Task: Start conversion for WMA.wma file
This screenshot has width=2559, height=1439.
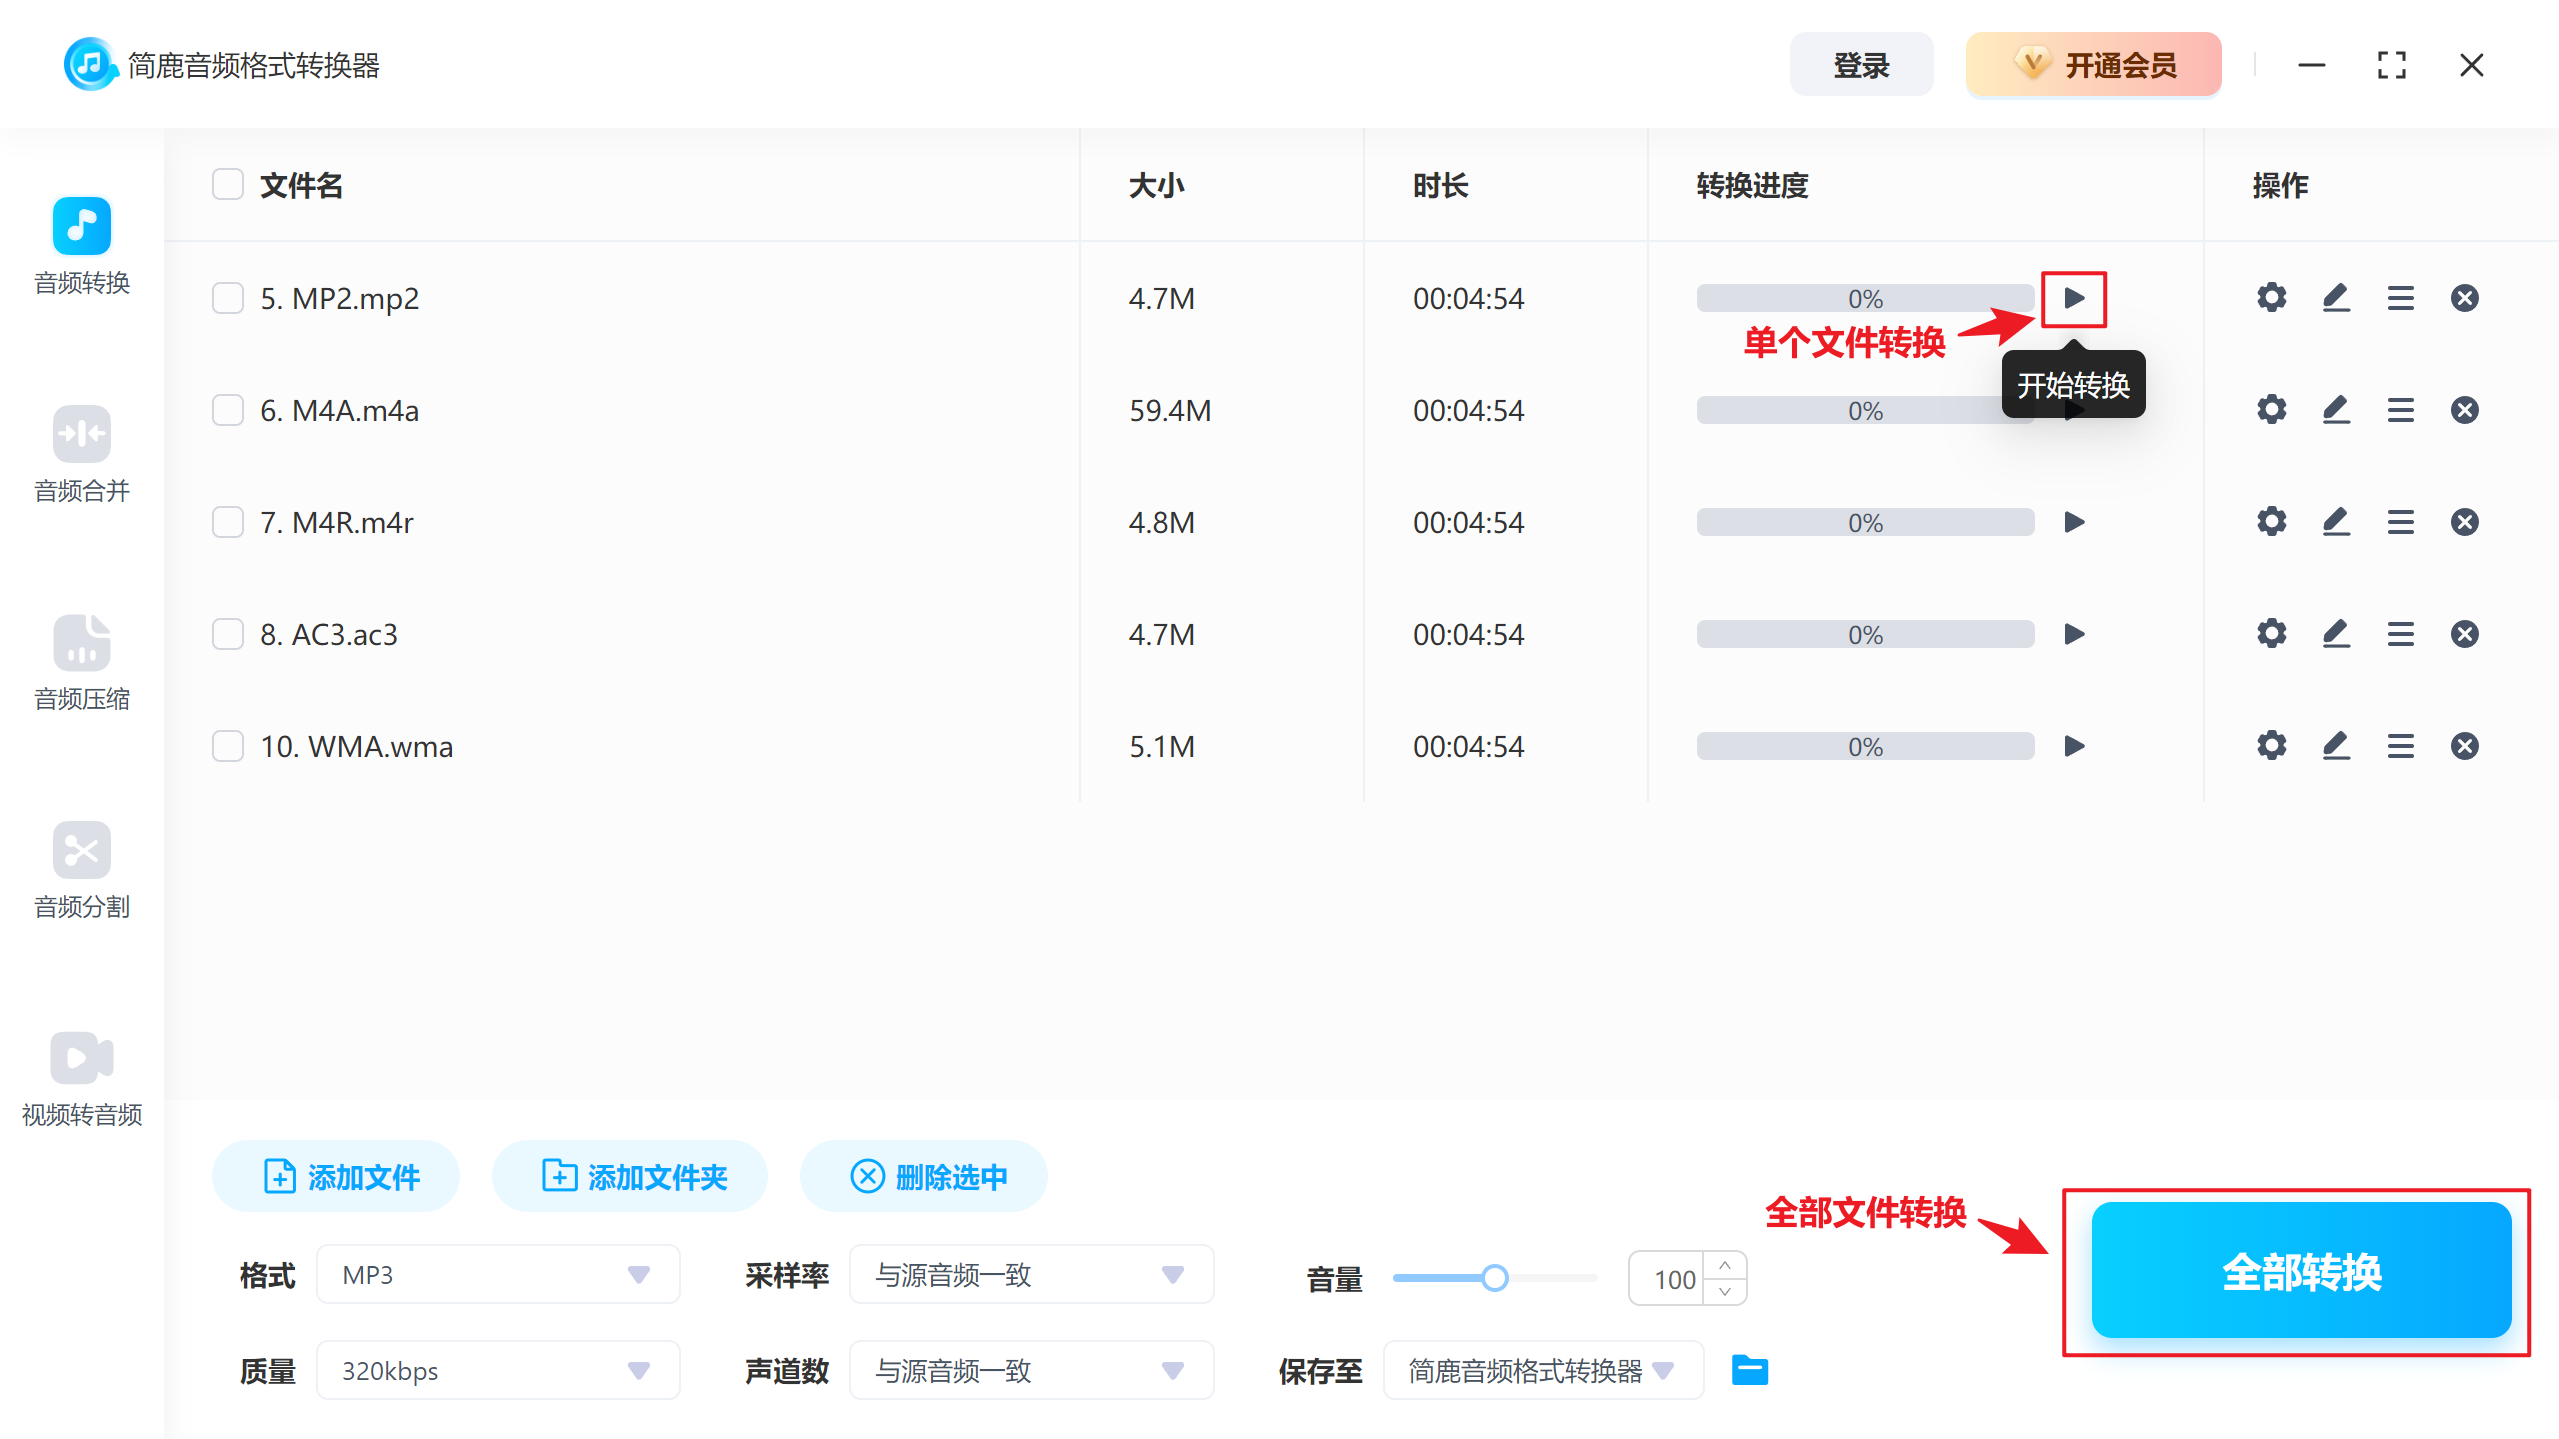Action: (2074, 745)
